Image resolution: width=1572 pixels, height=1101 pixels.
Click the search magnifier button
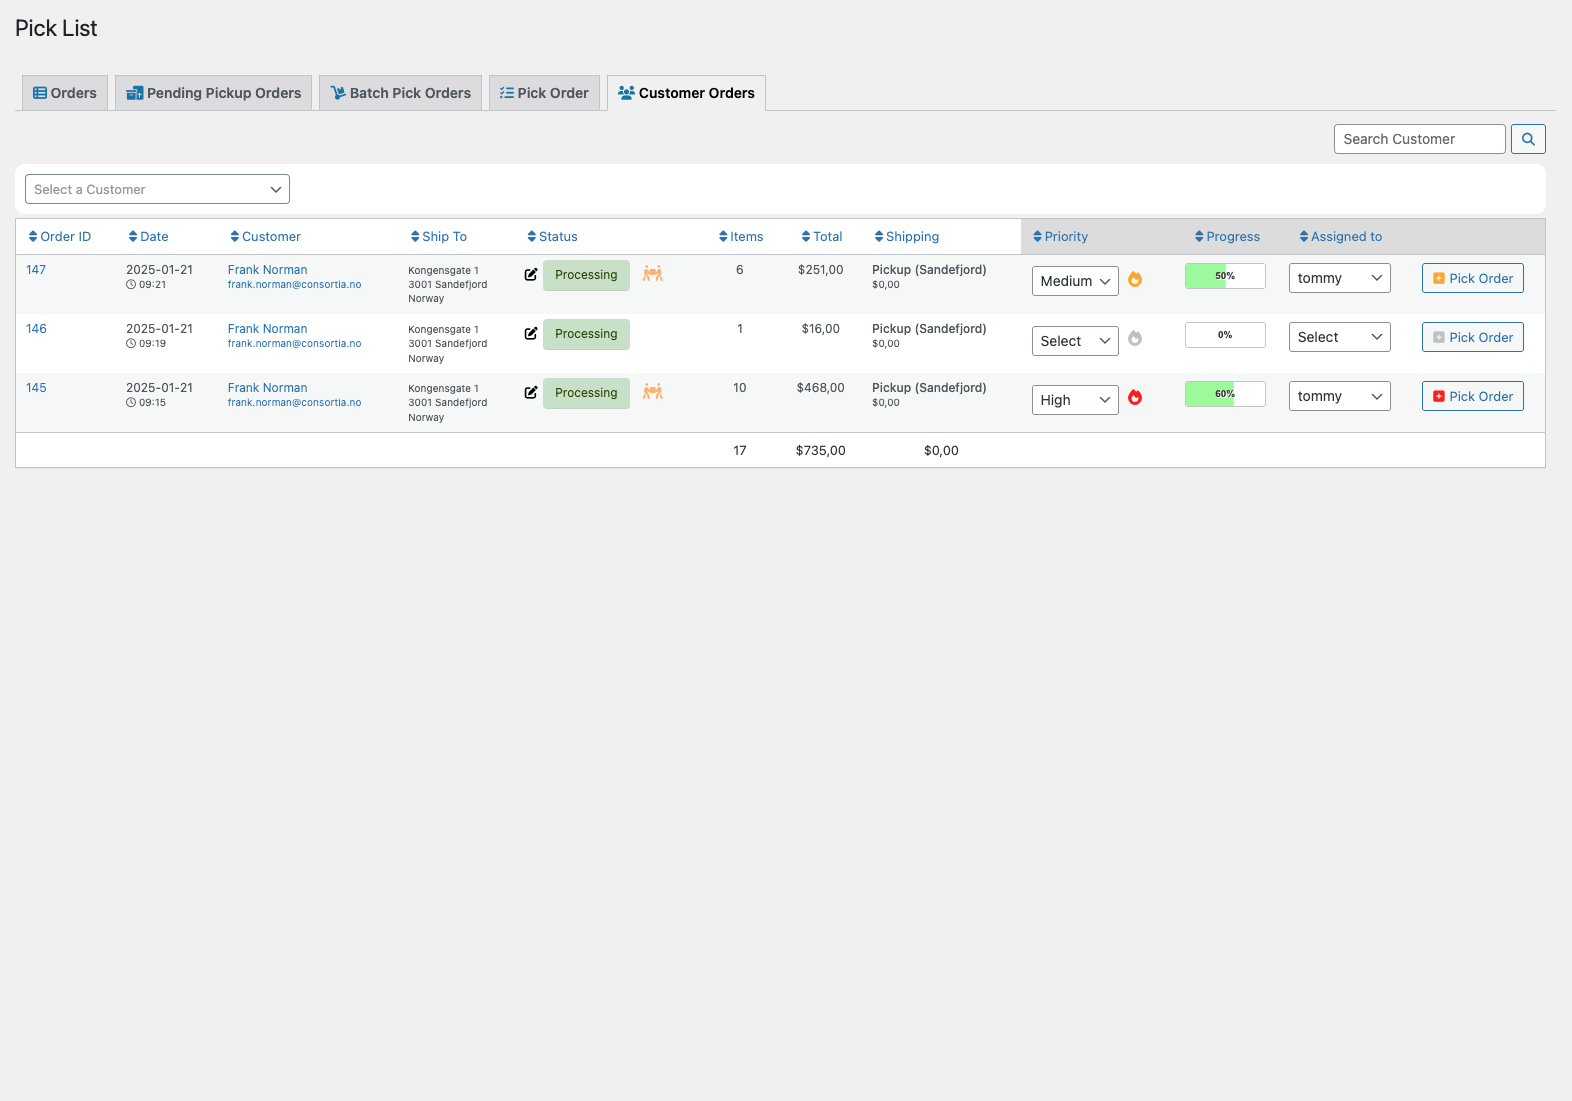(x=1528, y=139)
